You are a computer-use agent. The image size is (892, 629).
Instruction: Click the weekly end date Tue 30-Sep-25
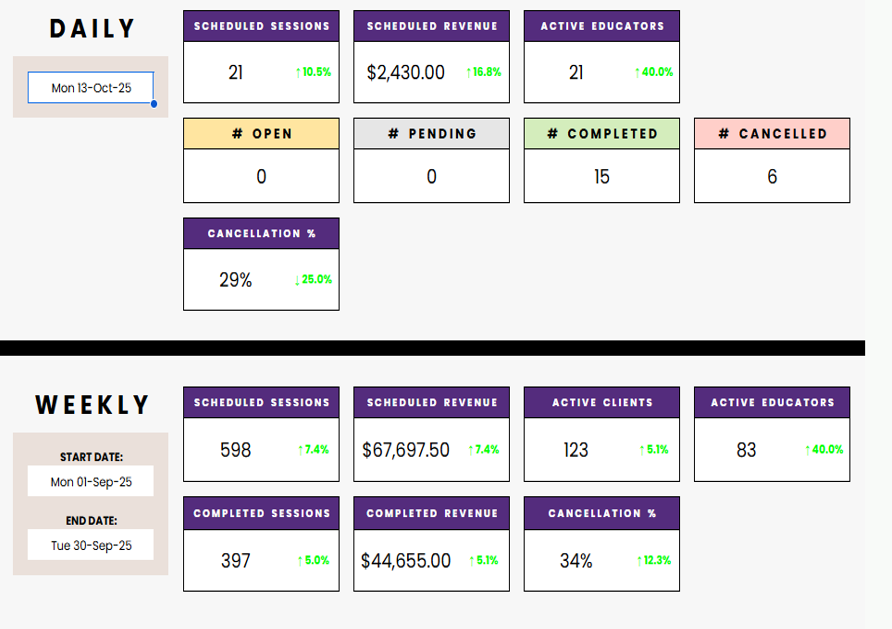(x=90, y=545)
